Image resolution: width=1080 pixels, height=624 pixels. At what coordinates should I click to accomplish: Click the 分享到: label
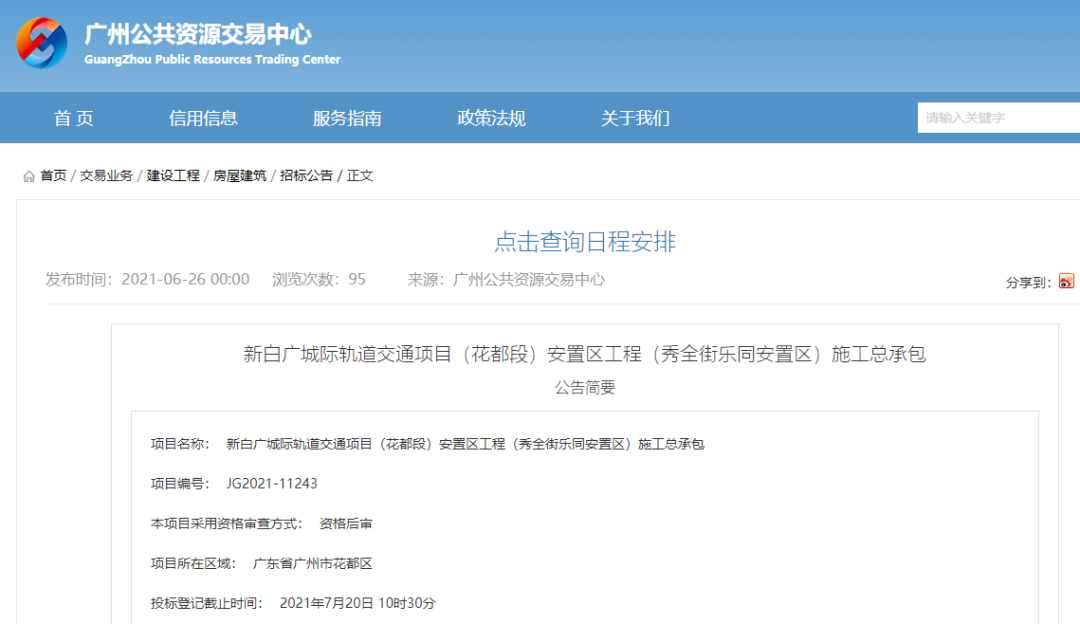pyautogui.click(x=1028, y=282)
